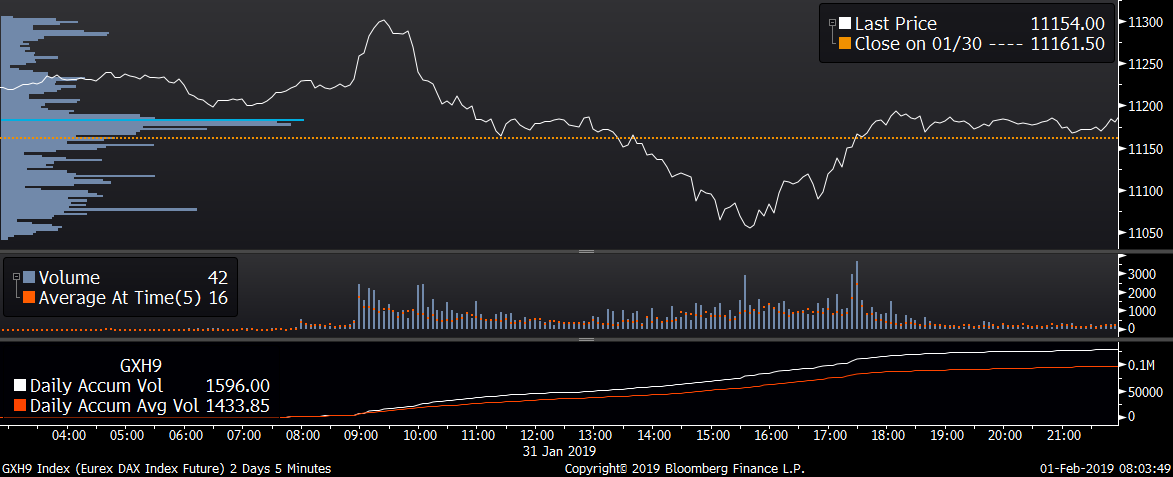Click the 17:00 time axis label
This screenshot has width=1173, height=477.
coord(830,436)
